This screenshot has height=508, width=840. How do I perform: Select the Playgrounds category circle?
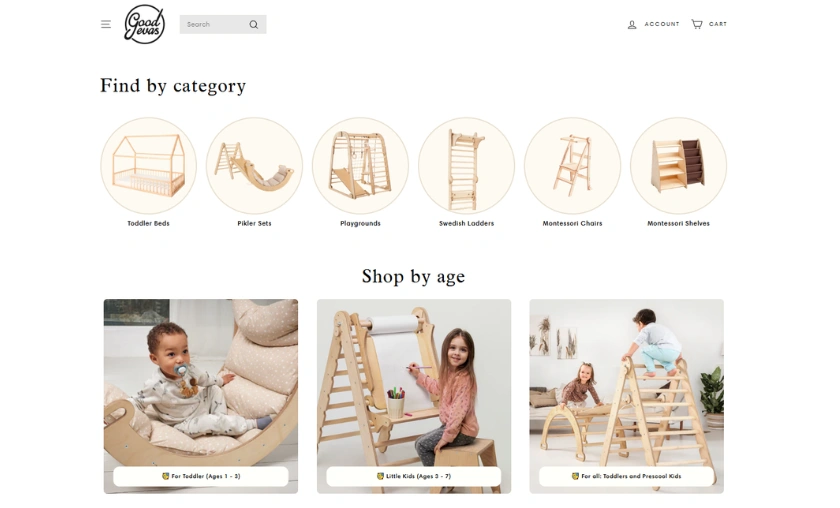click(x=361, y=166)
